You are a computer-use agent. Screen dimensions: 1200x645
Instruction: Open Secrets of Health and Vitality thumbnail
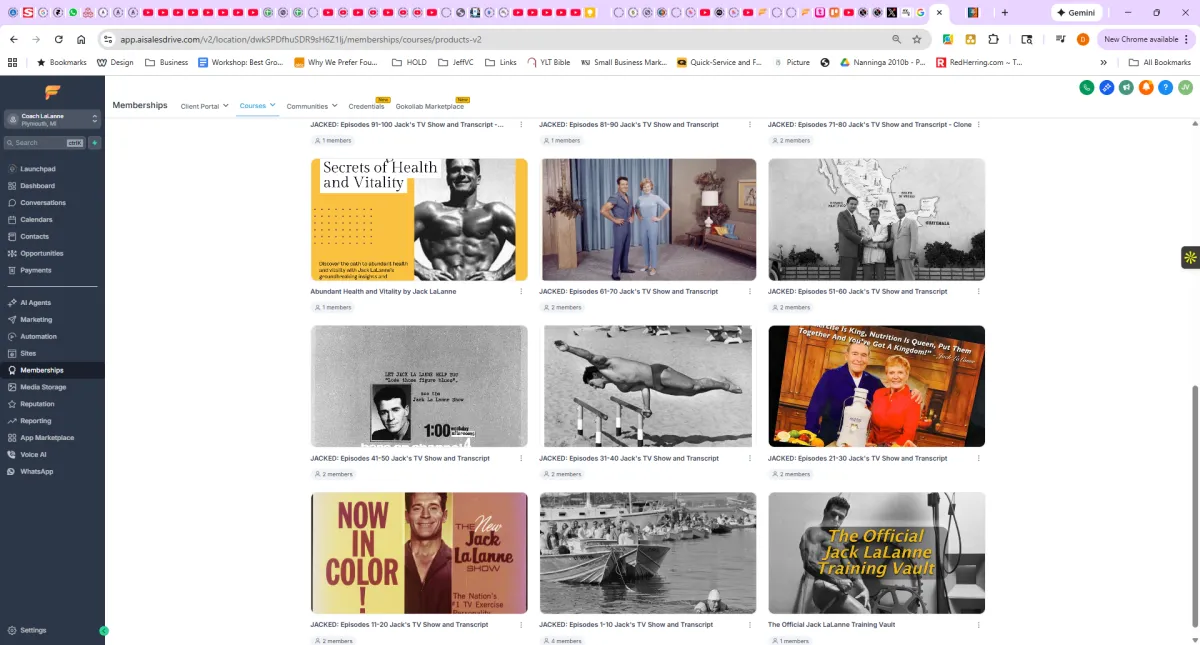click(x=419, y=219)
